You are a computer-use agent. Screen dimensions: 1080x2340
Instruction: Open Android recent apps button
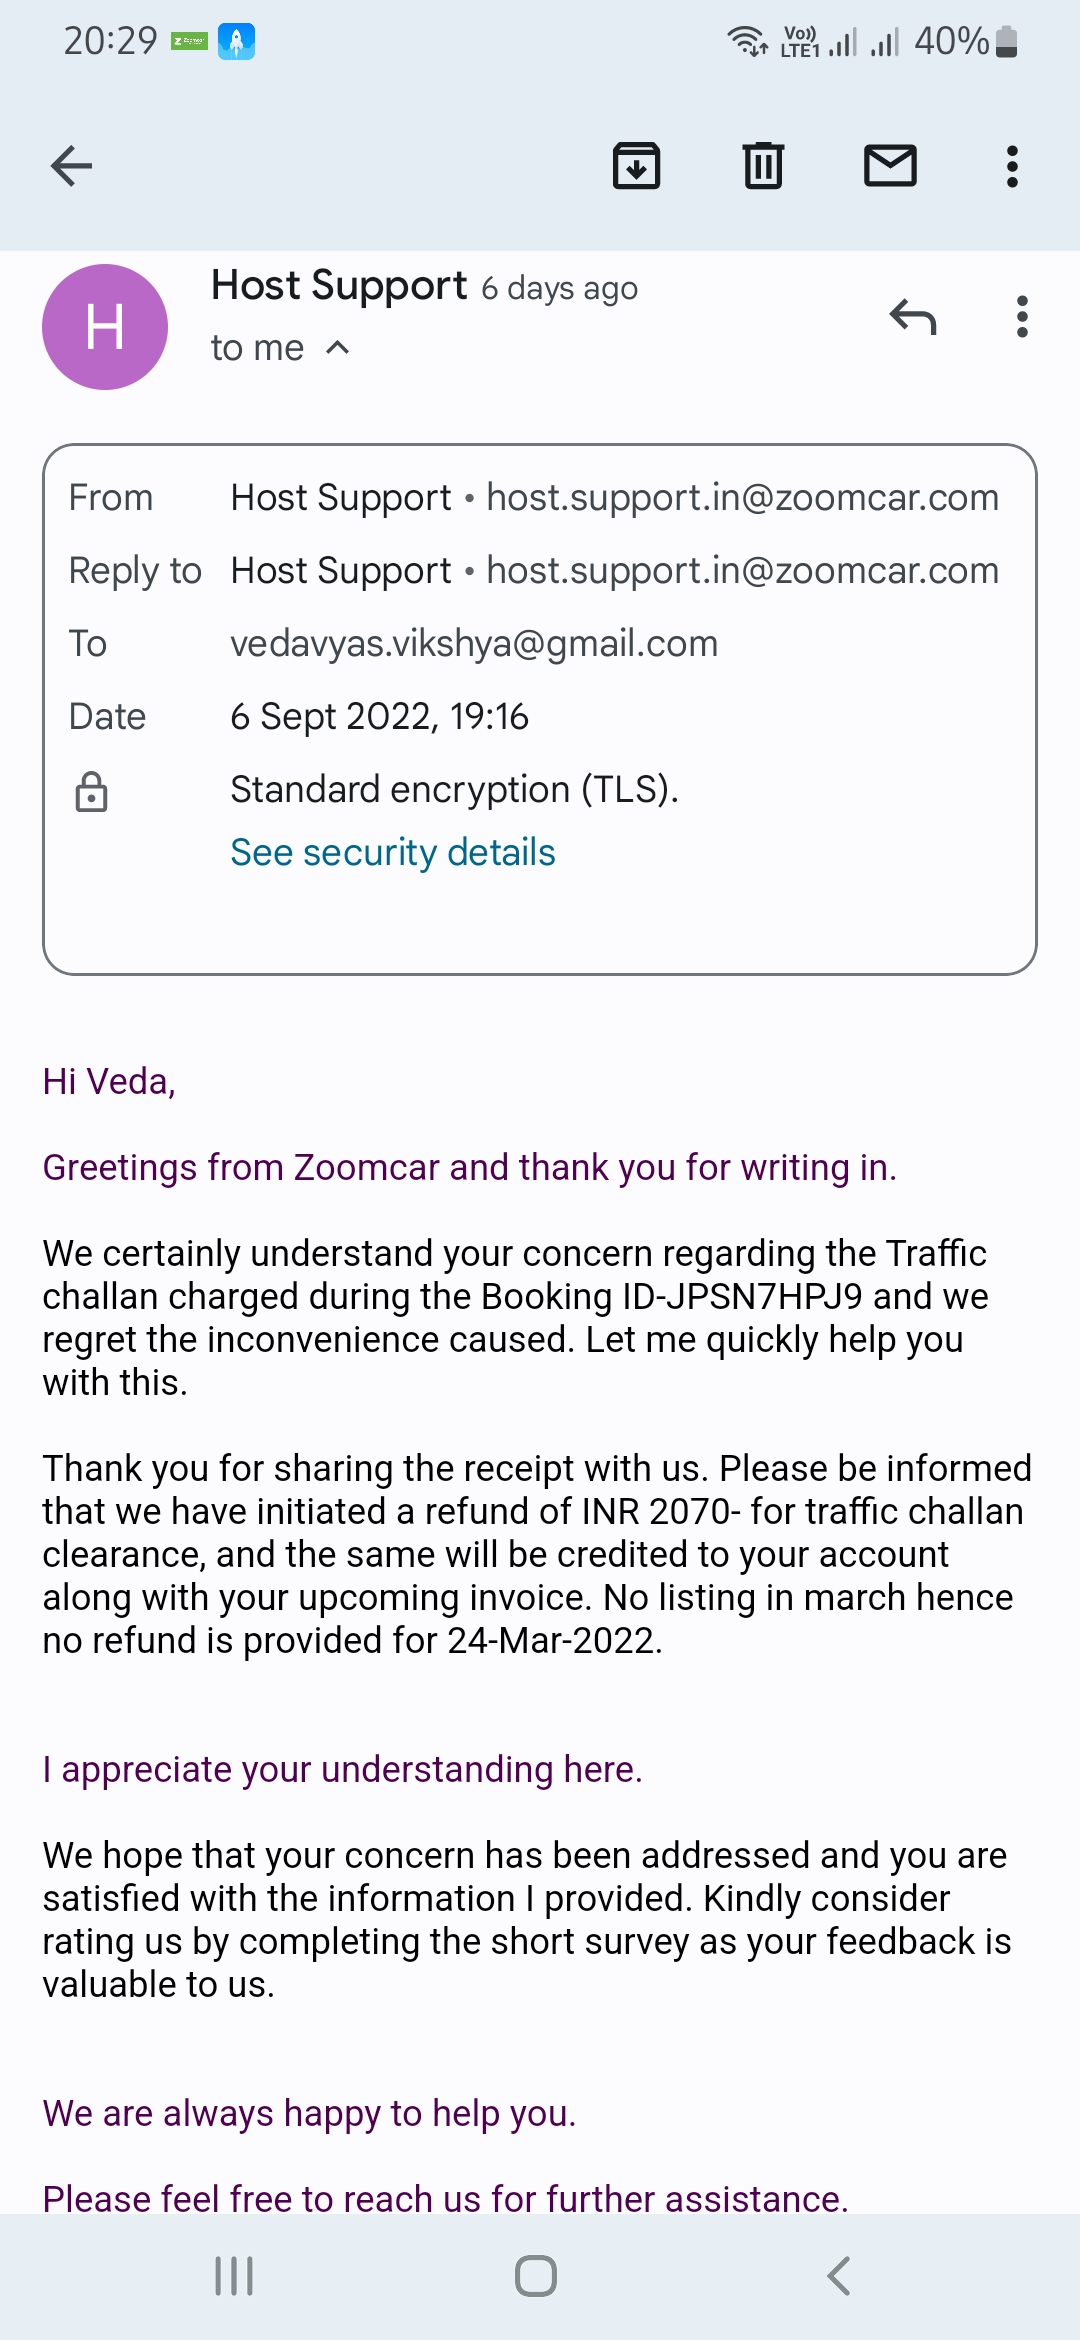click(x=234, y=2276)
